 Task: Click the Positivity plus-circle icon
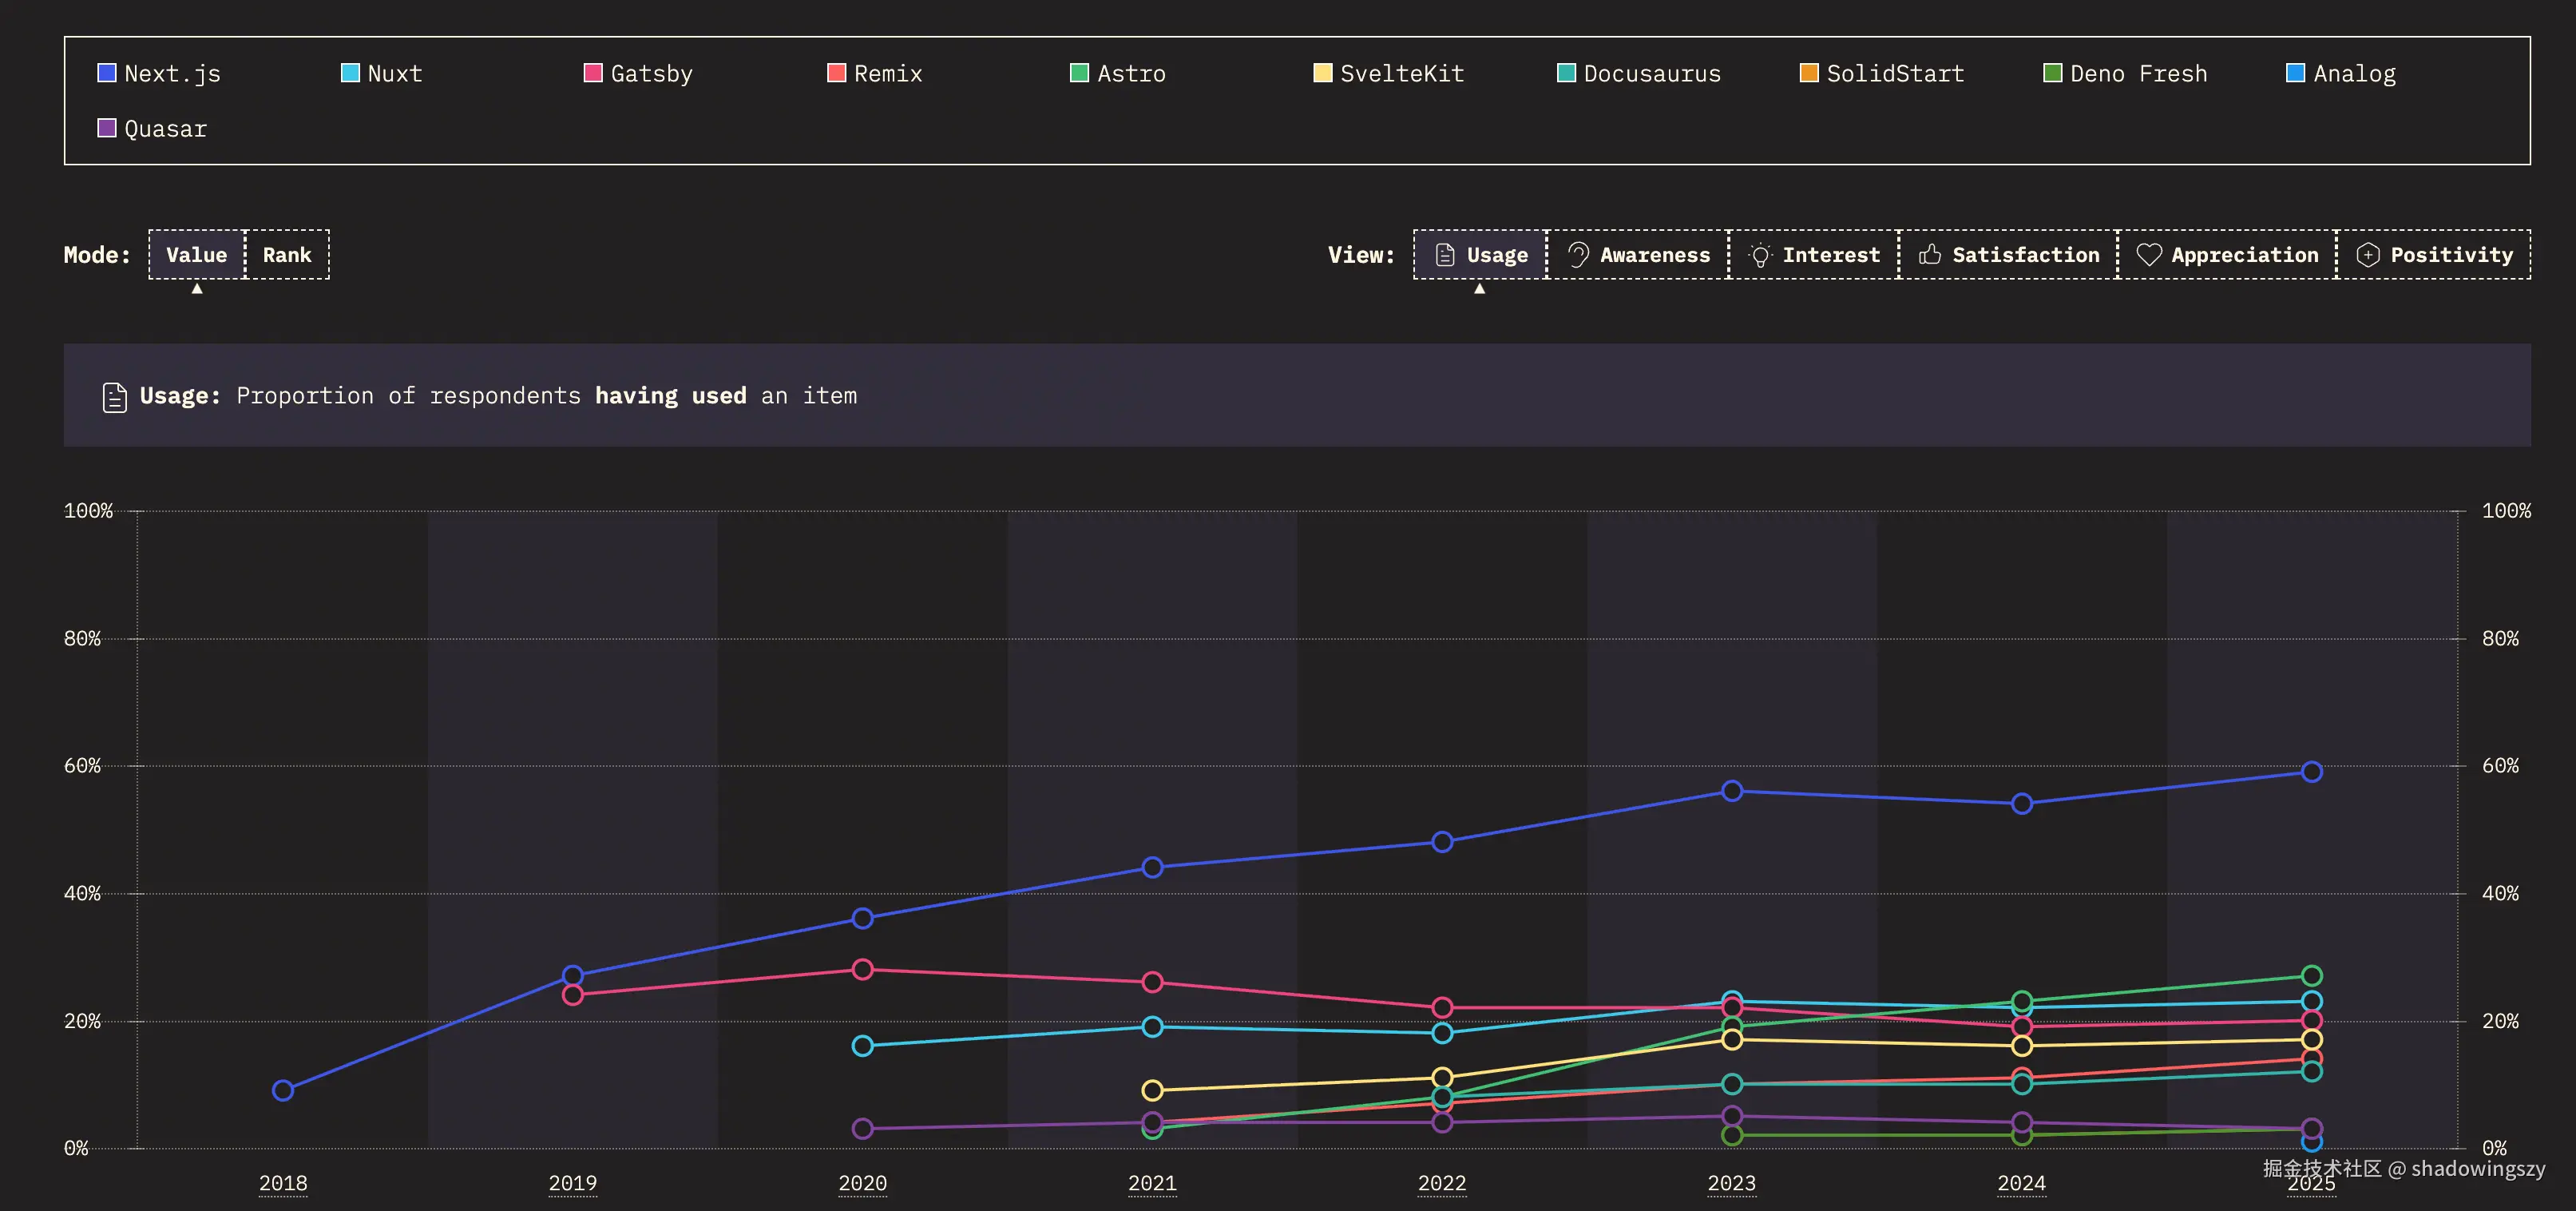point(2368,255)
